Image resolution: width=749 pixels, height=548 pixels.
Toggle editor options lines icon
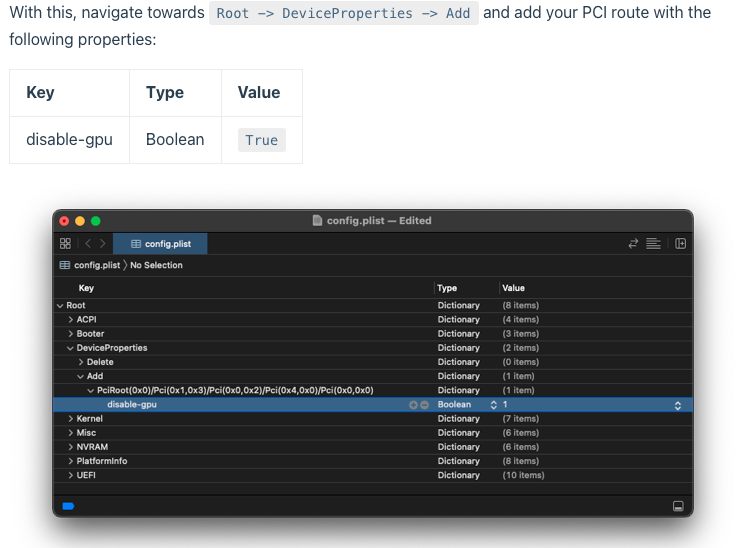coord(653,244)
